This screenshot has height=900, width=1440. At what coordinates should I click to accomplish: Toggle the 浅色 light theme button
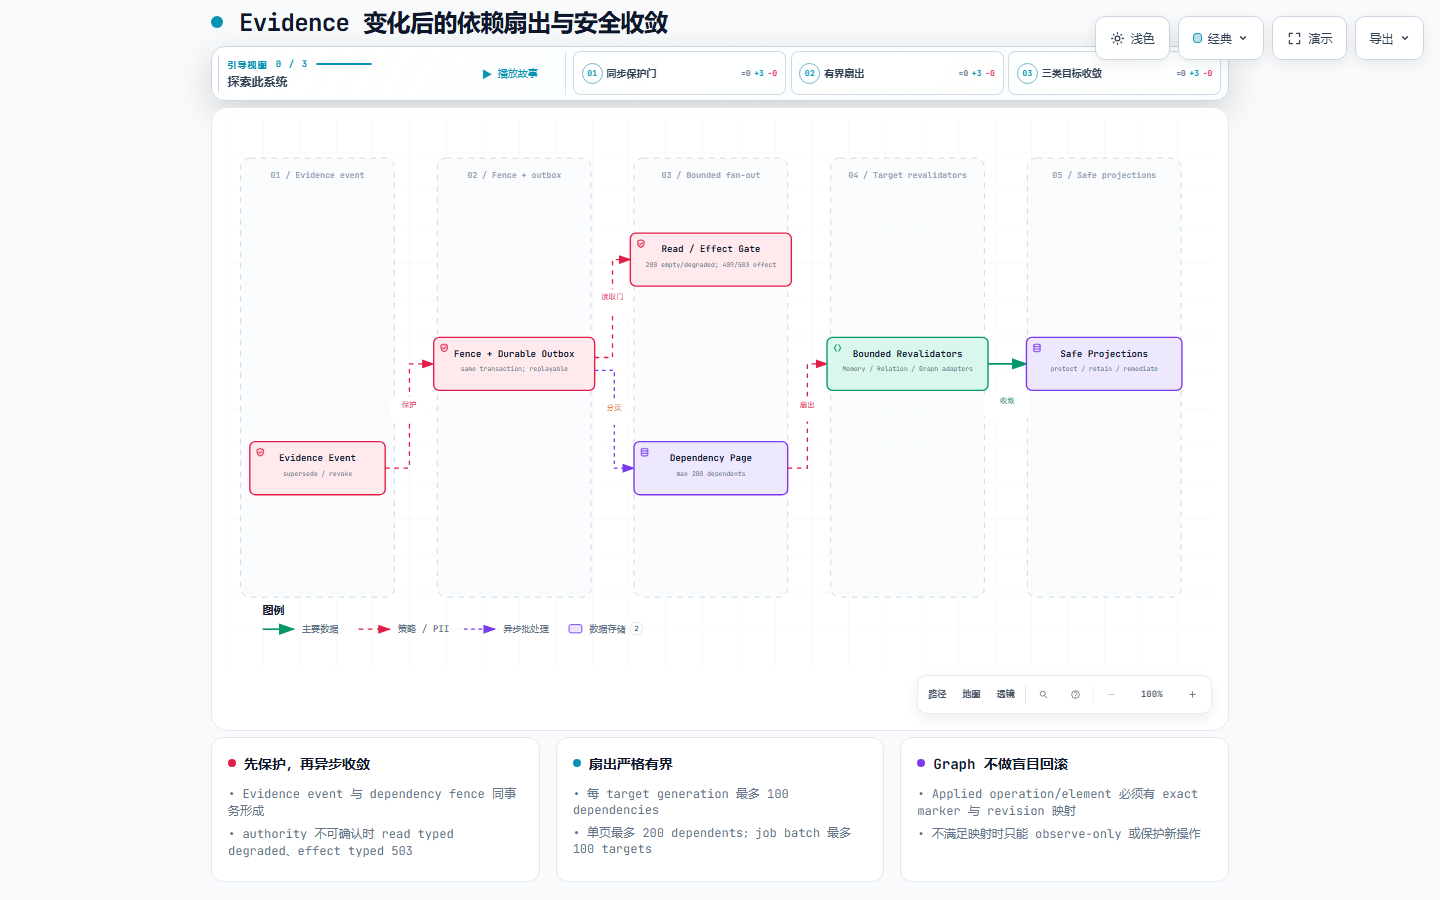point(1133,38)
